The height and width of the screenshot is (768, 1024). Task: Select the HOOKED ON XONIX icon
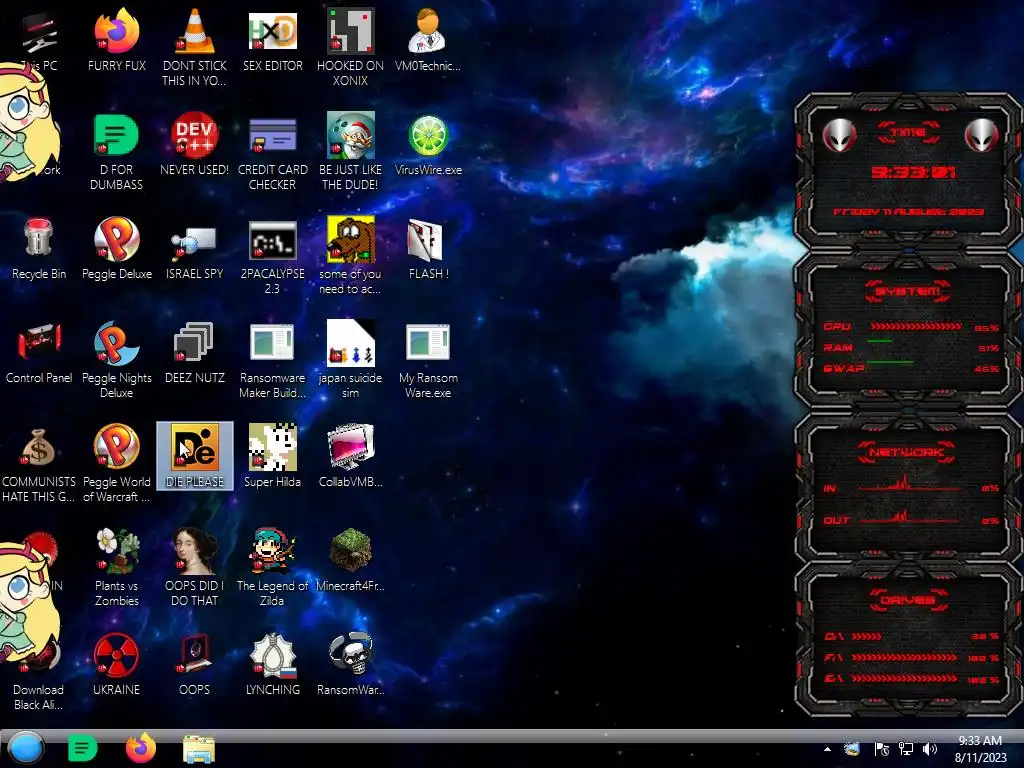pos(351,31)
